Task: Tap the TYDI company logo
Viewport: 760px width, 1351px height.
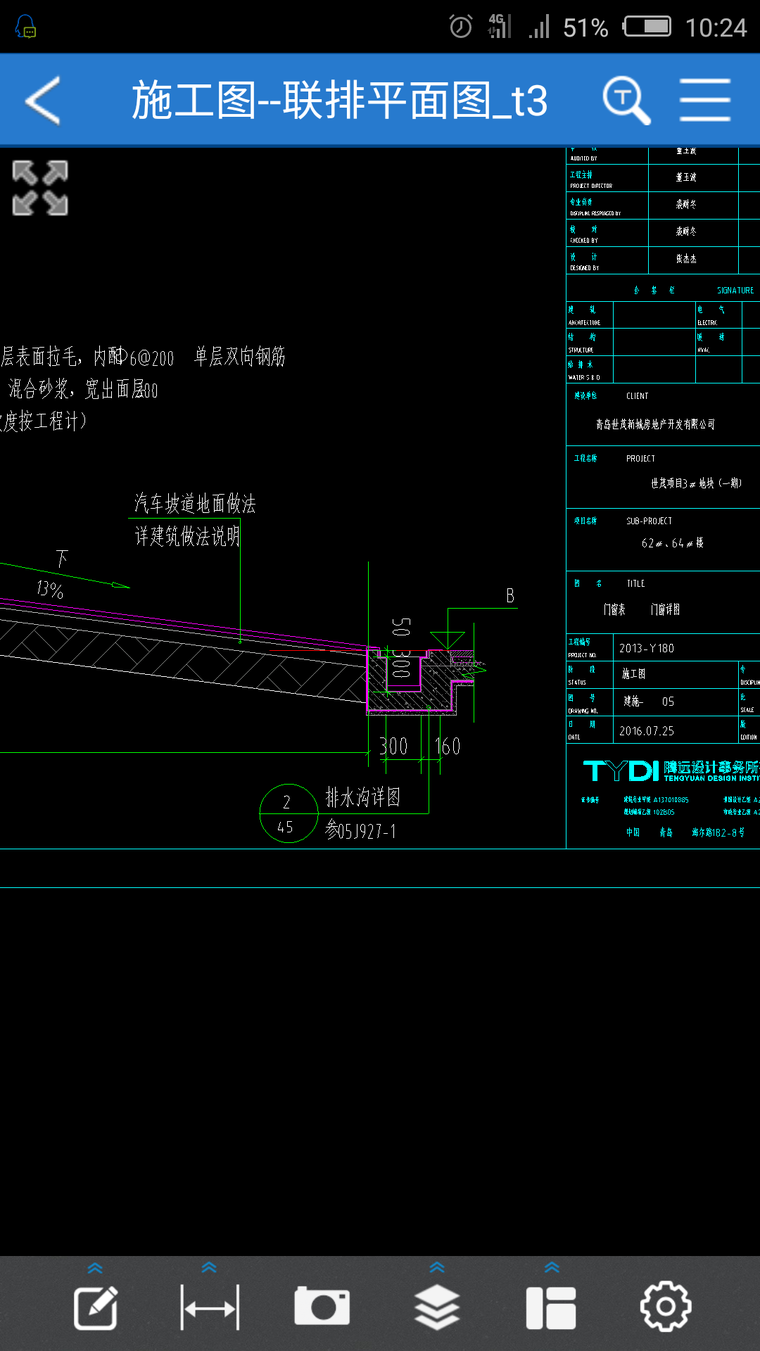Action: point(620,771)
